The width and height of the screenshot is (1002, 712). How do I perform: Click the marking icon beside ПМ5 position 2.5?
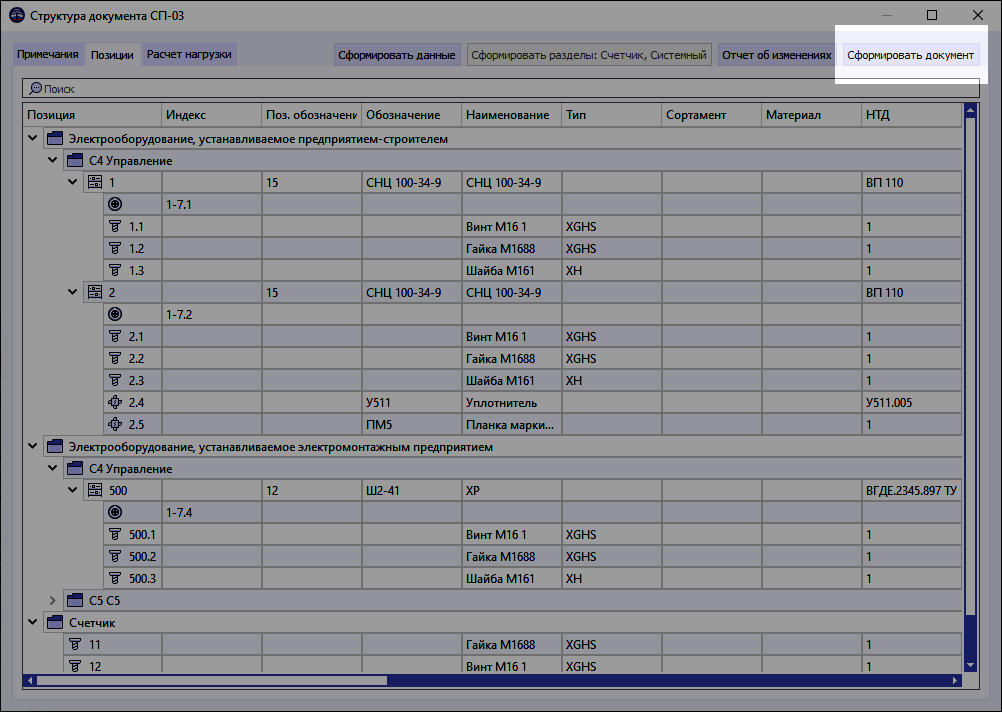114,424
